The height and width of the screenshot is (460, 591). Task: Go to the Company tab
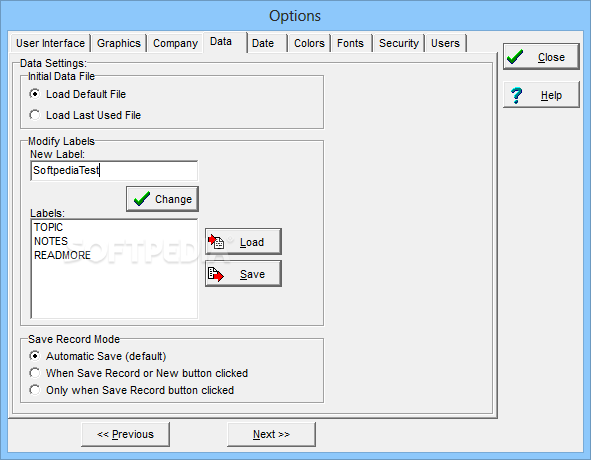pos(175,43)
